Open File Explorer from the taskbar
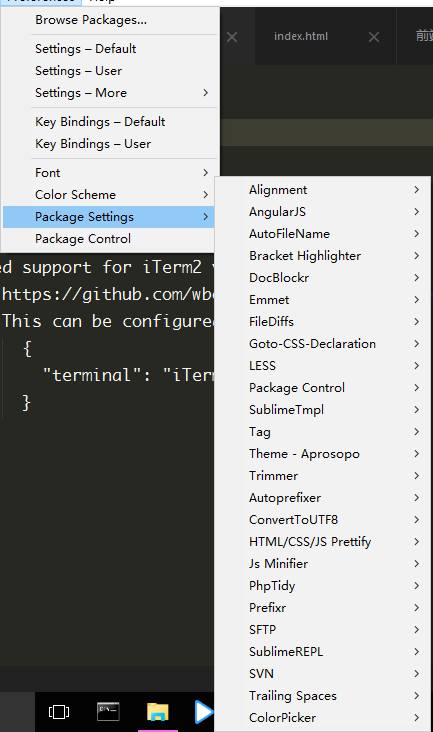The height and width of the screenshot is (732, 433). [x=158, y=712]
